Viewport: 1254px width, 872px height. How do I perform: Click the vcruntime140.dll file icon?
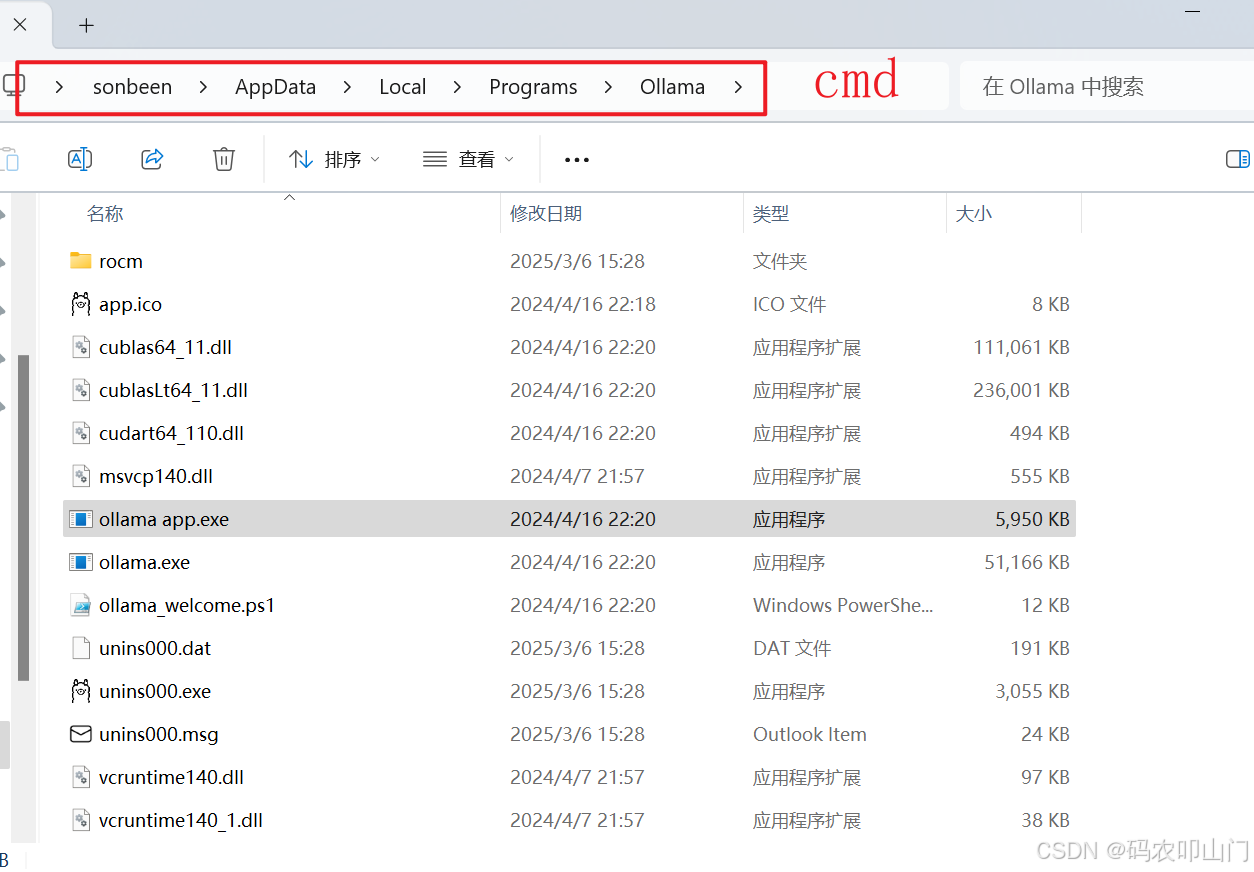coord(81,777)
